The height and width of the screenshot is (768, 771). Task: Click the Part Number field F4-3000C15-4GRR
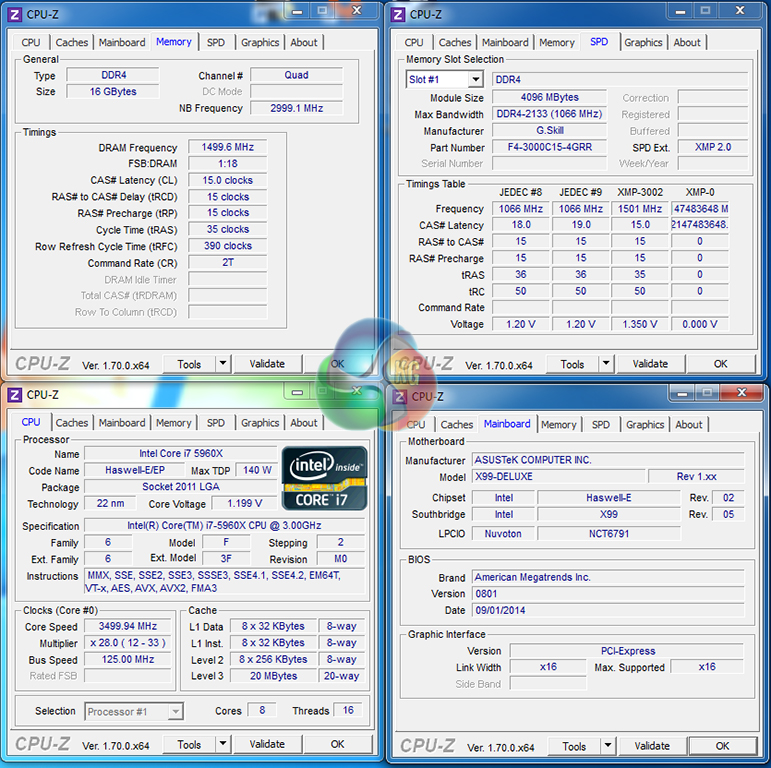(x=550, y=147)
